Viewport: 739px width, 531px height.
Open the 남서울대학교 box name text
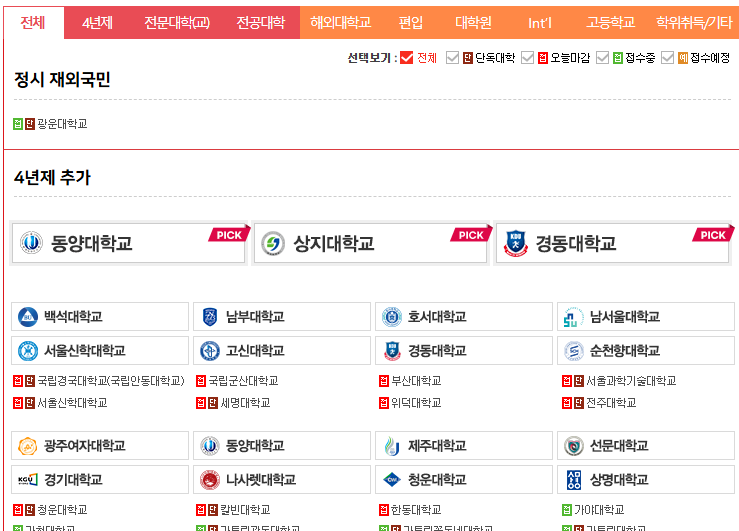click(624, 317)
